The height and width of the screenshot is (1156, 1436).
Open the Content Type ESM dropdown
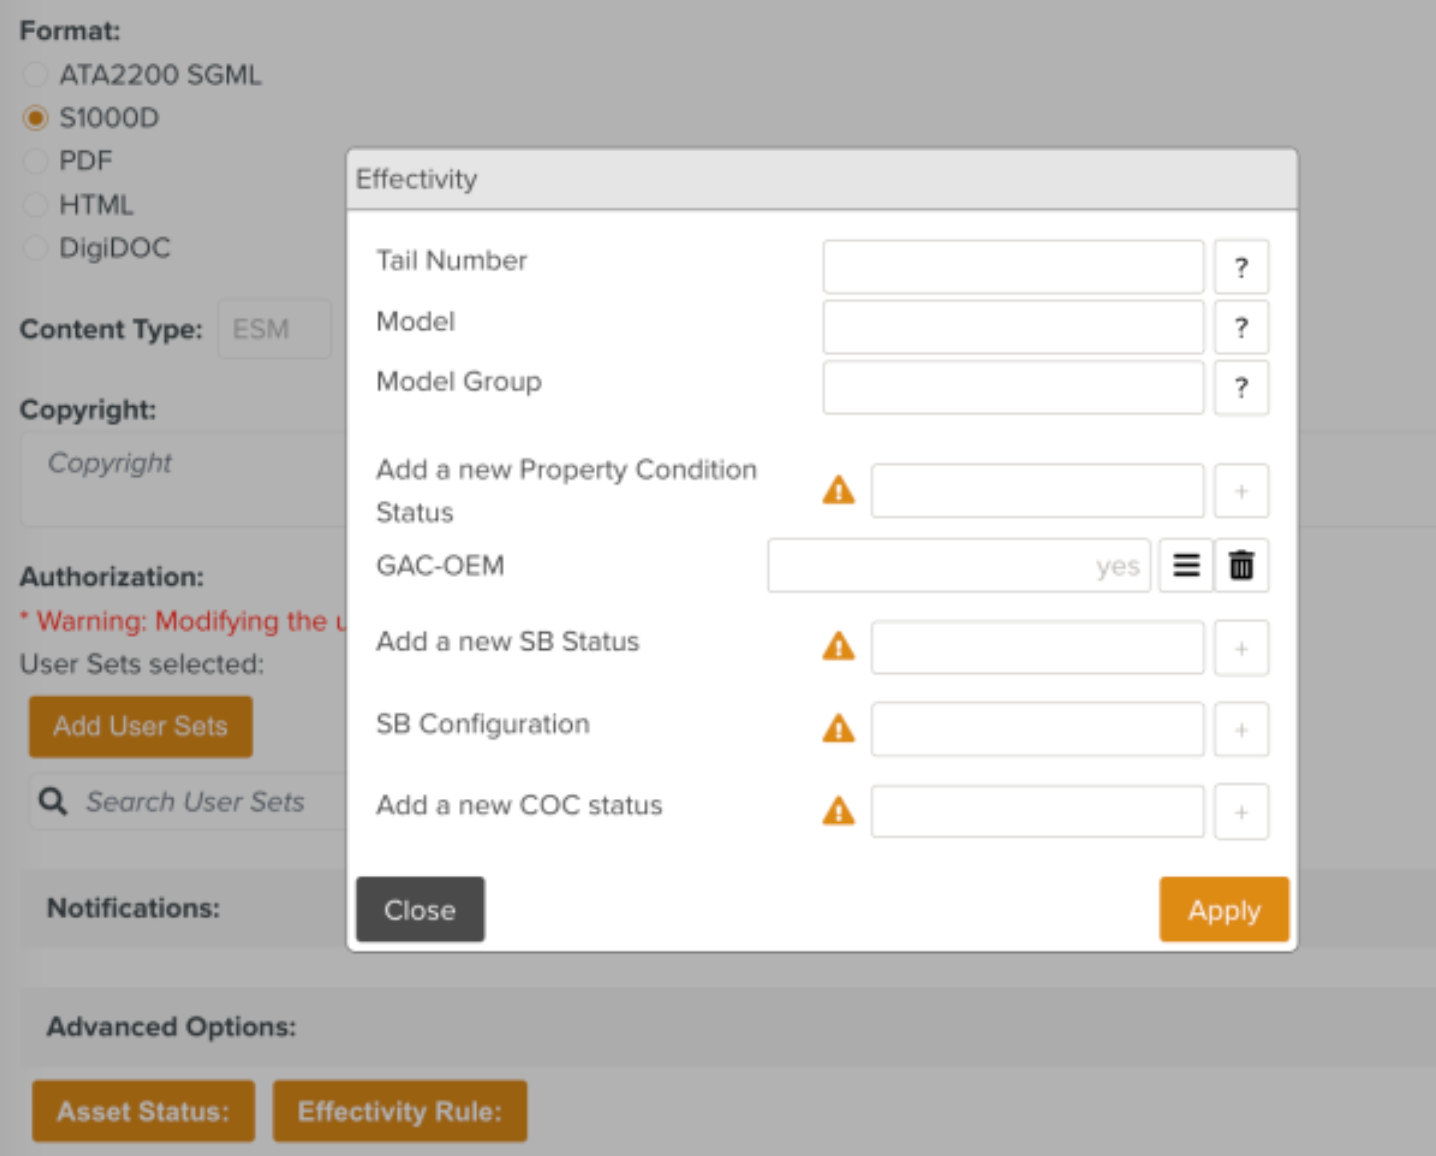point(274,329)
